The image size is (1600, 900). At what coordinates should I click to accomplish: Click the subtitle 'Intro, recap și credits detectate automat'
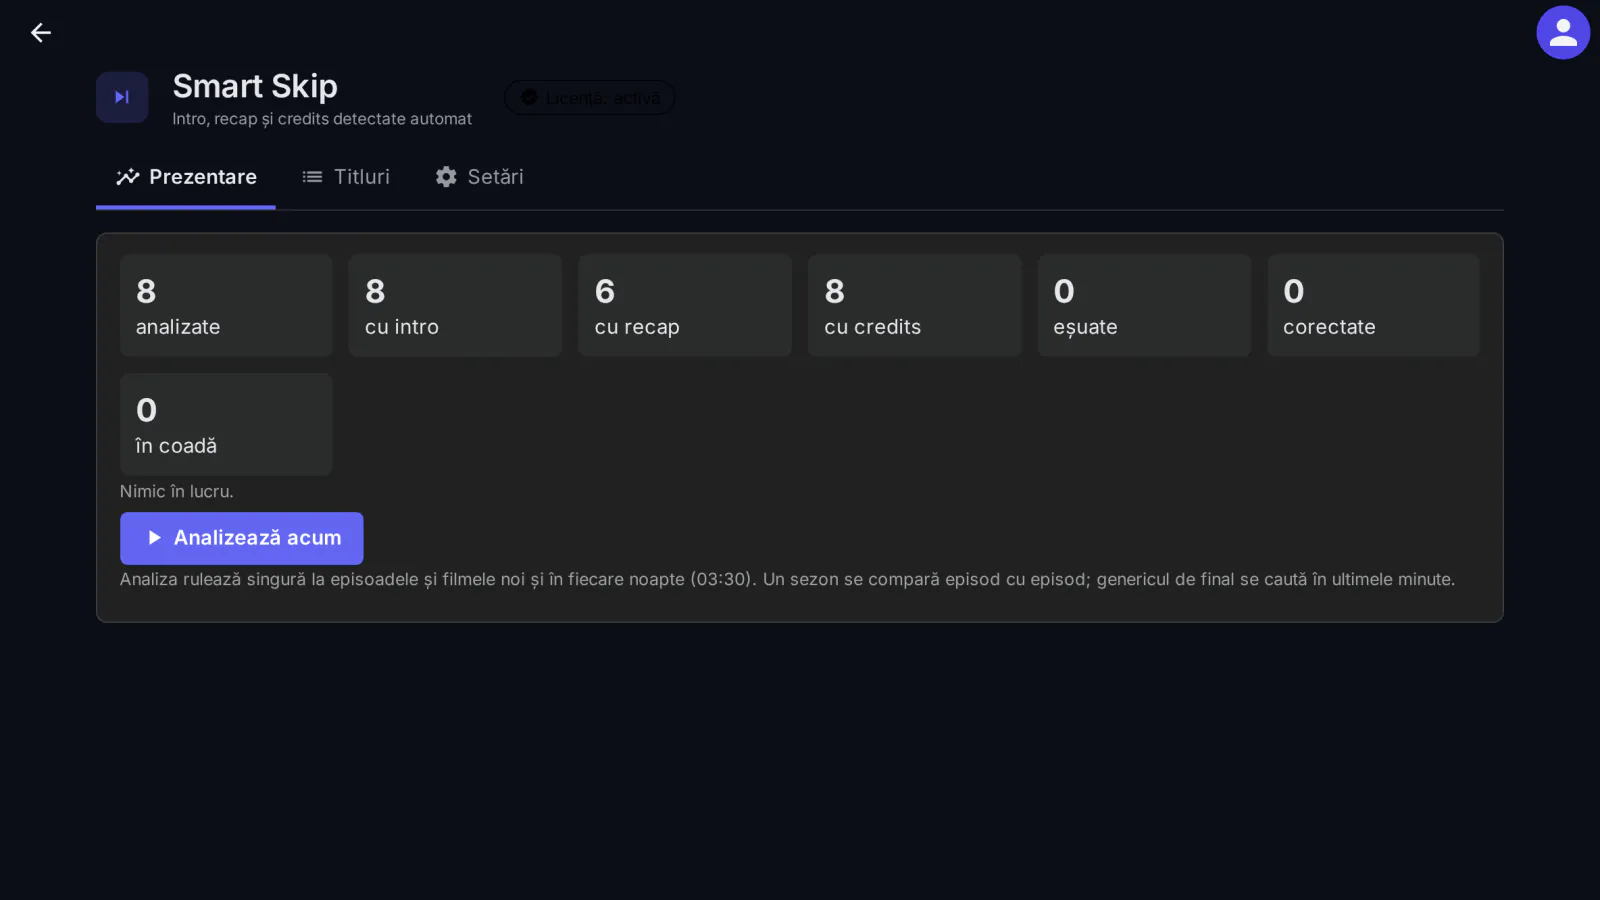(322, 119)
